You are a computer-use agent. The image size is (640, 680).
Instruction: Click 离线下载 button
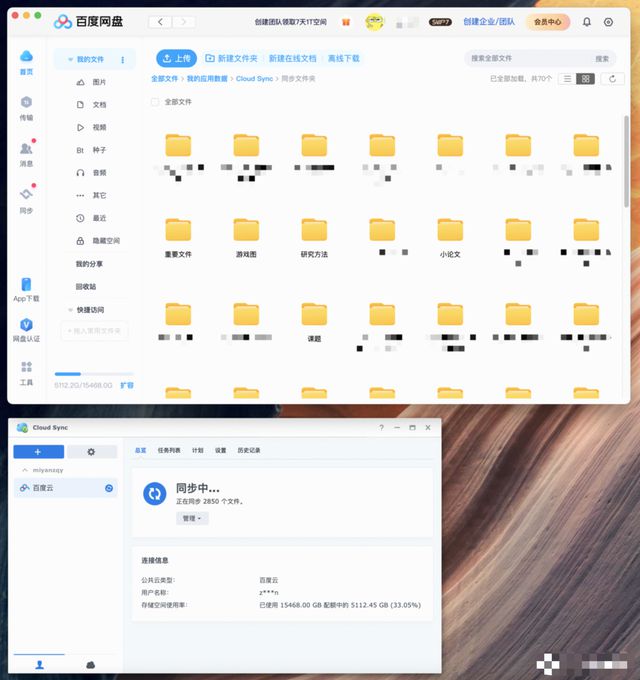point(343,58)
